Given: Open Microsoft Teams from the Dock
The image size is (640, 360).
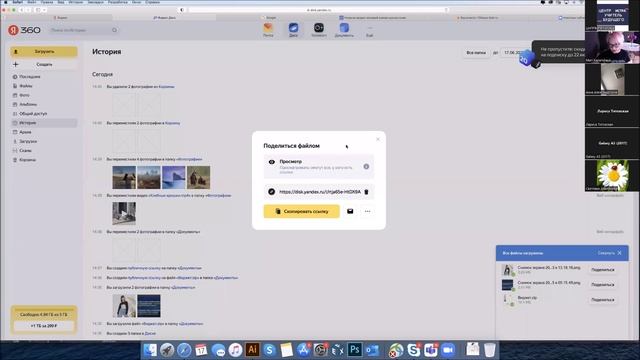Looking at the screenshot, I should 431,350.
